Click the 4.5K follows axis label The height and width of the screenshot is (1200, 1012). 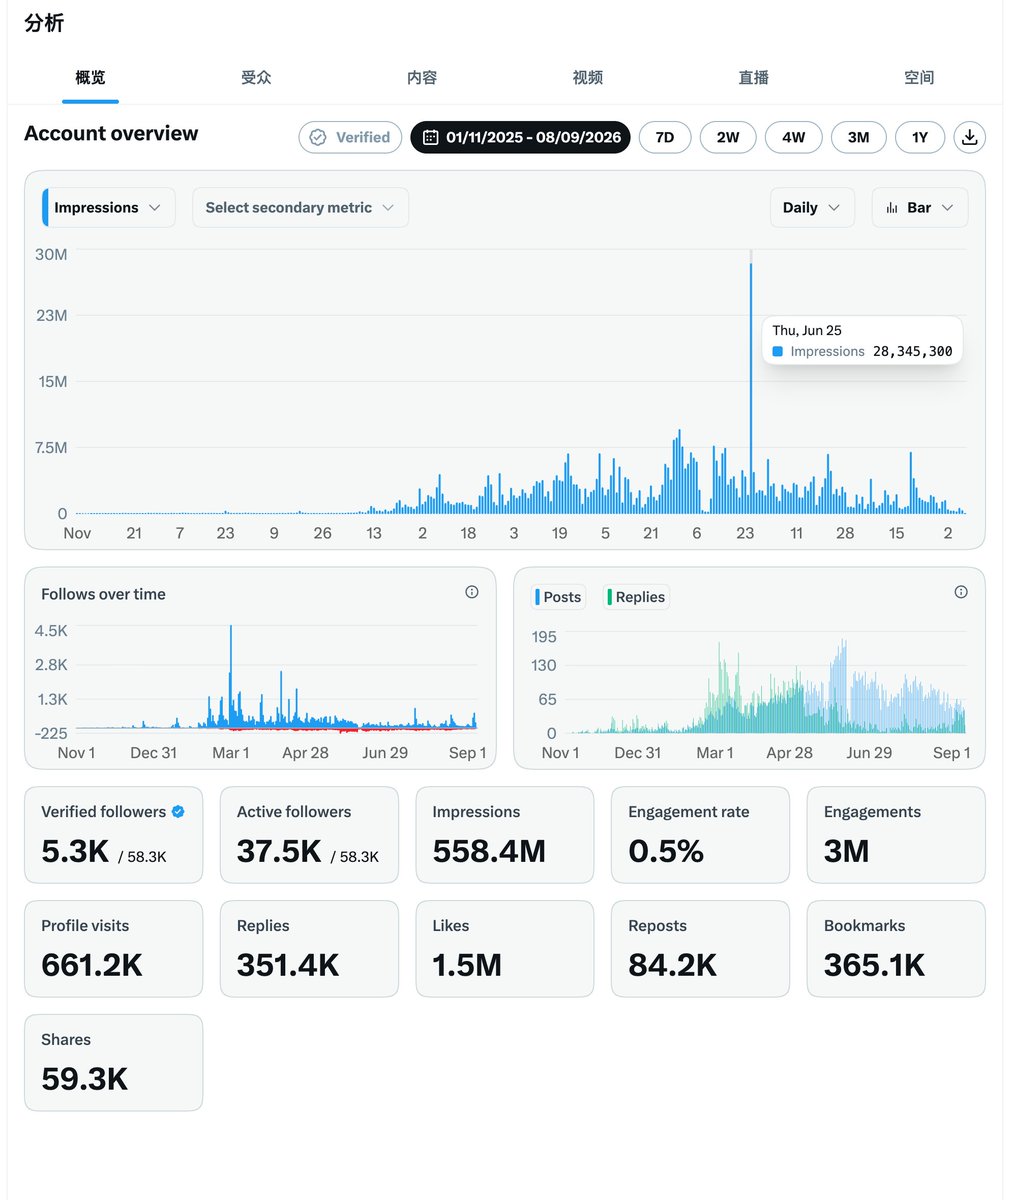(x=51, y=631)
